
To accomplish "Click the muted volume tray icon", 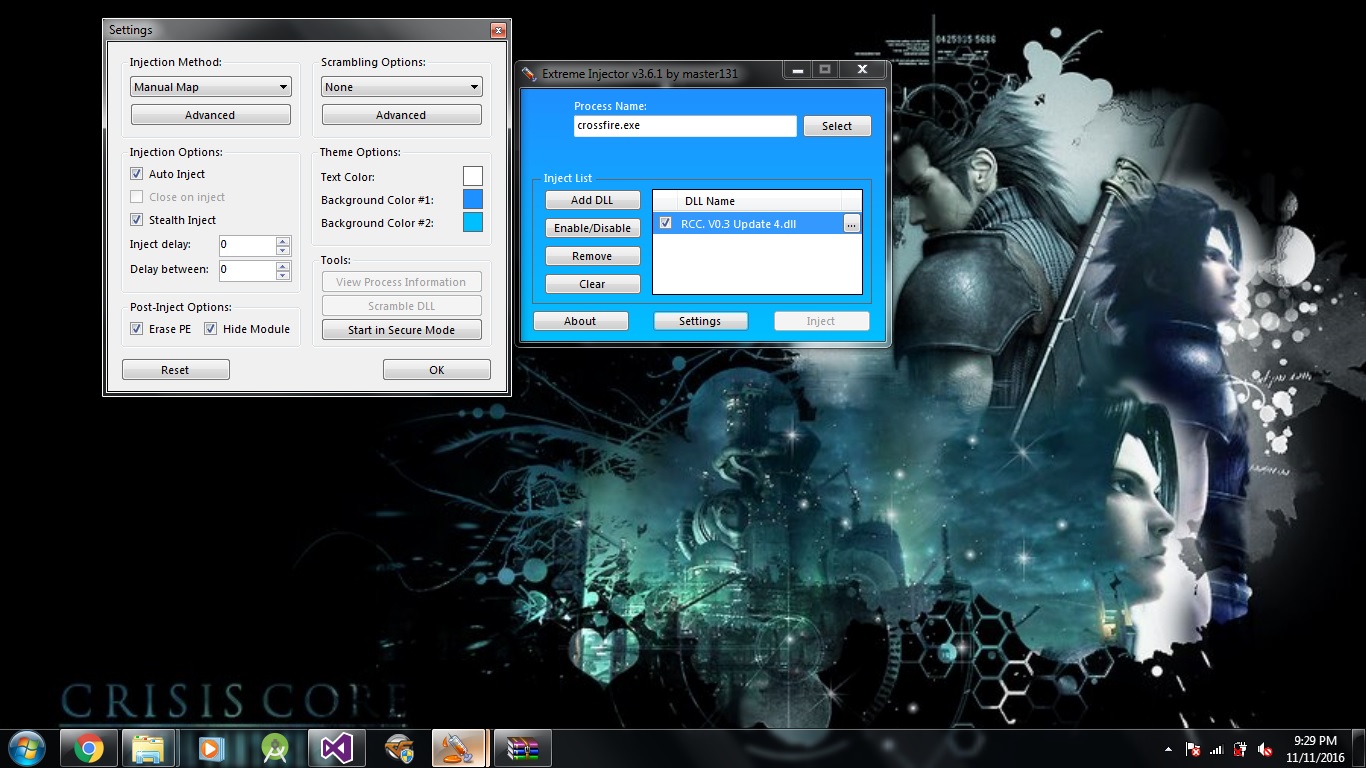I will [1265, 749].
